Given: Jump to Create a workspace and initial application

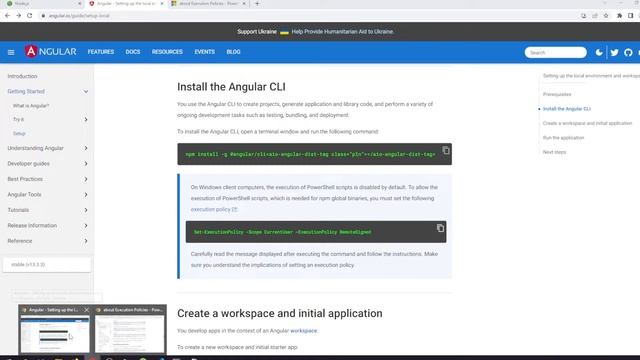Looking at the screenshot, I should (x=587, y=123).
